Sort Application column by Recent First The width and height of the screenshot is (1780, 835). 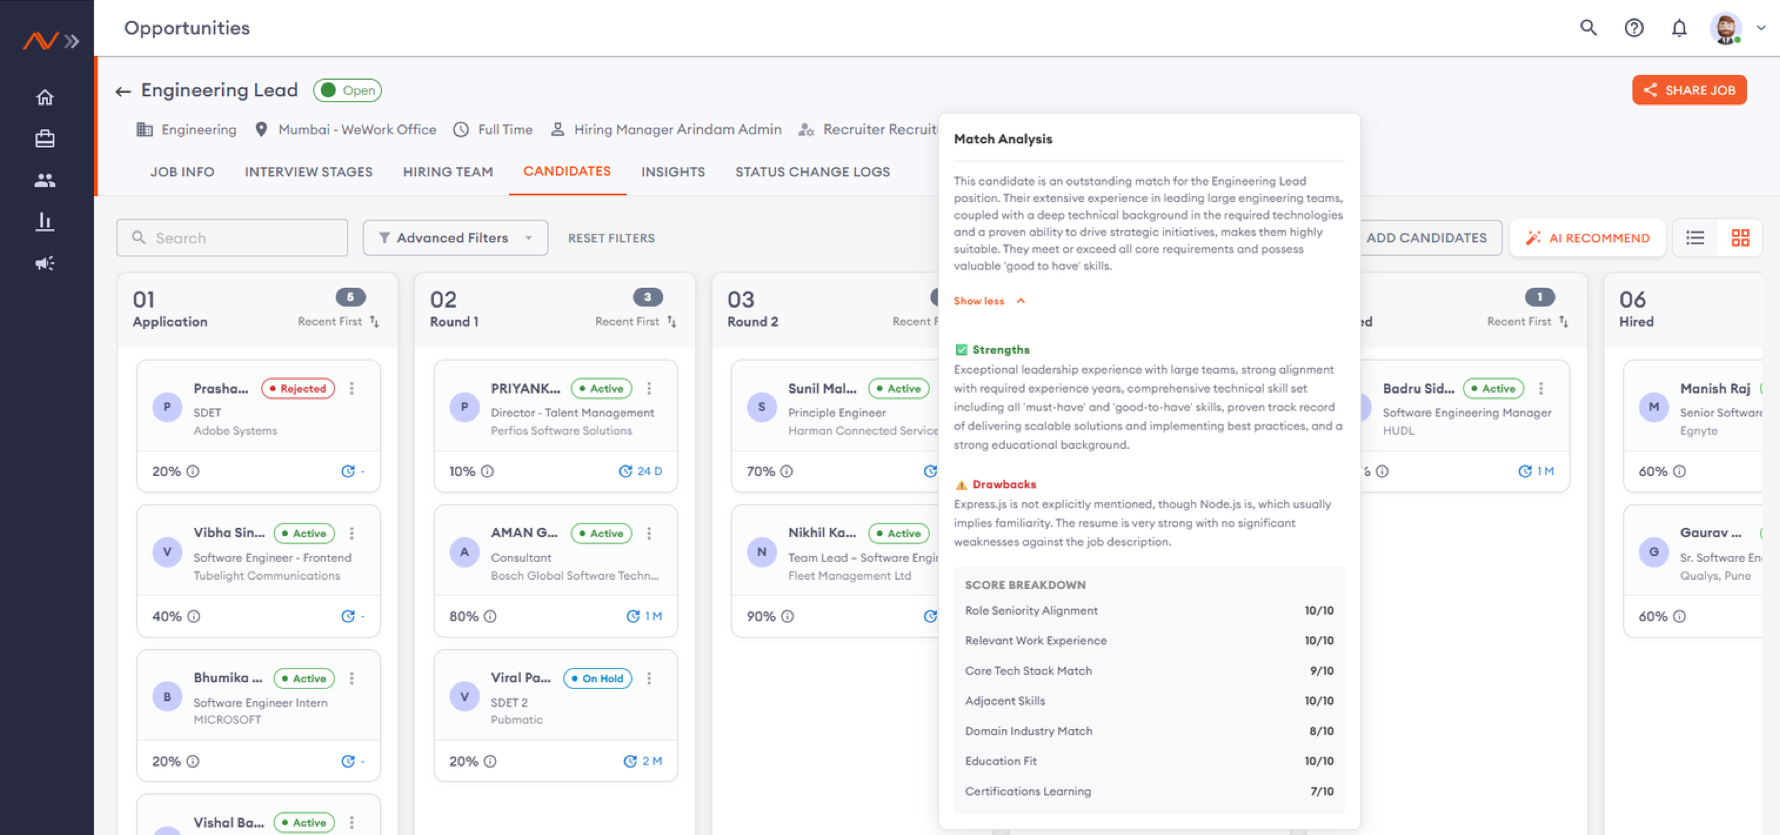point(338,322)
